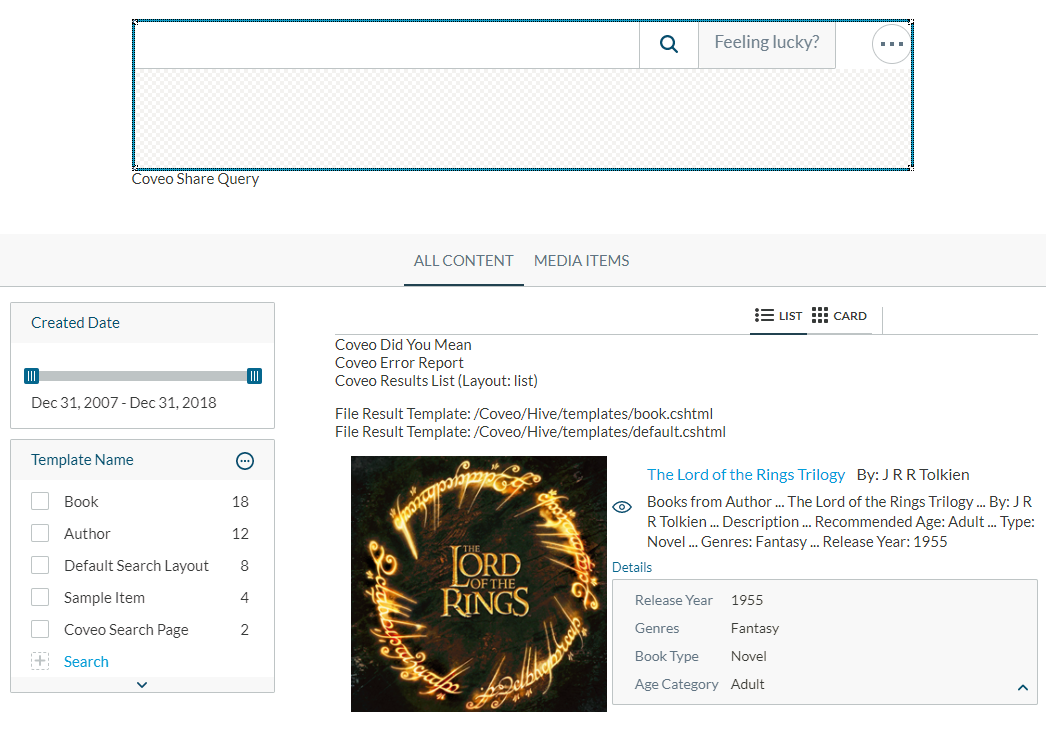The height and width of the screenshot is (742, 1046).
Task: Click the plus icon beside facet Search
Action: [x=40, y=661]
